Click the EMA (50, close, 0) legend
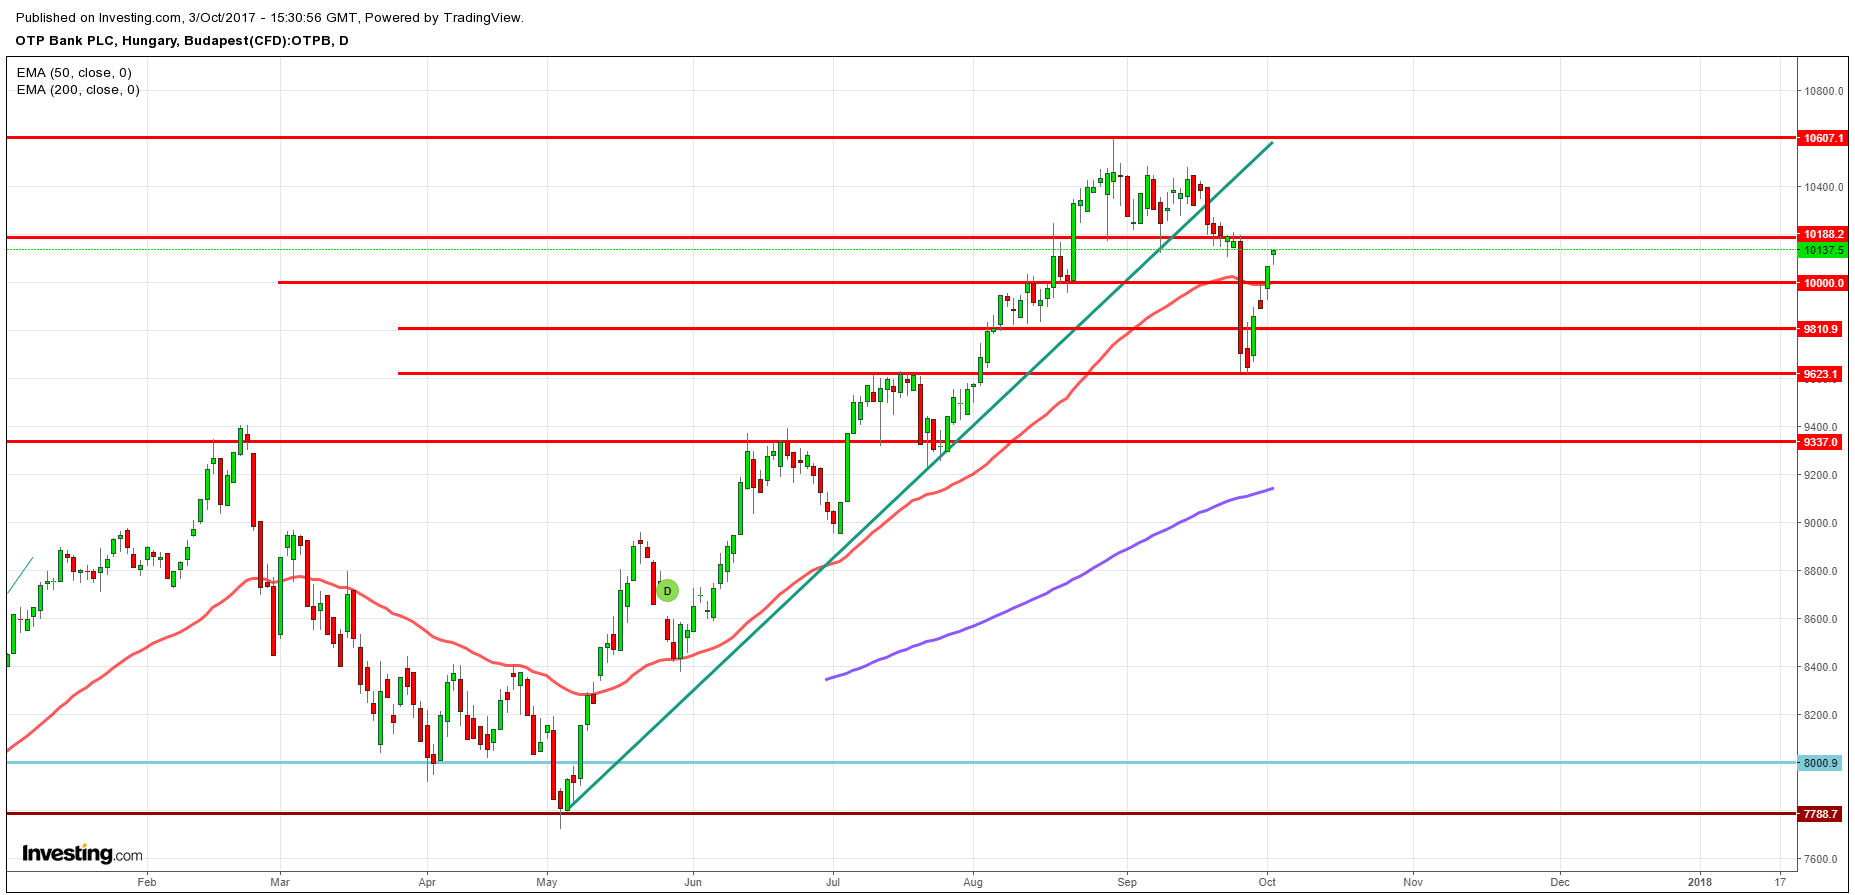Viewport: 1855px width, 895px height. [x=74, y=73]
